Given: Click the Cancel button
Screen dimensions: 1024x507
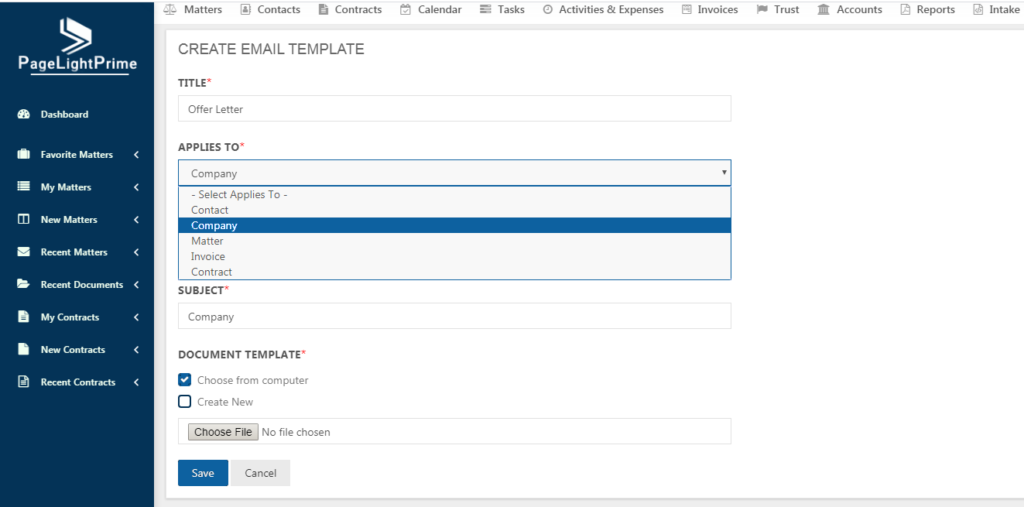Looking at the screenshot, I should coord(261,473).
